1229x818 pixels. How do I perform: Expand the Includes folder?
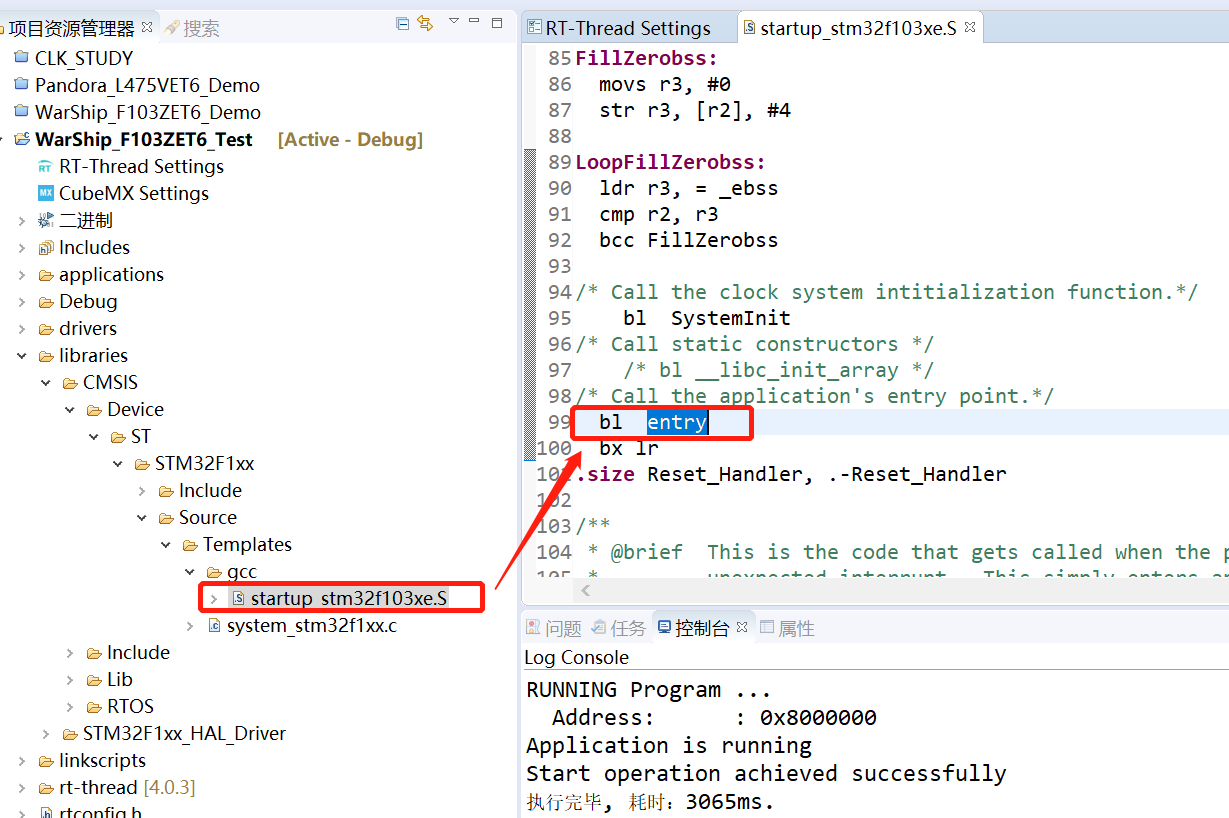coord(22,248)
